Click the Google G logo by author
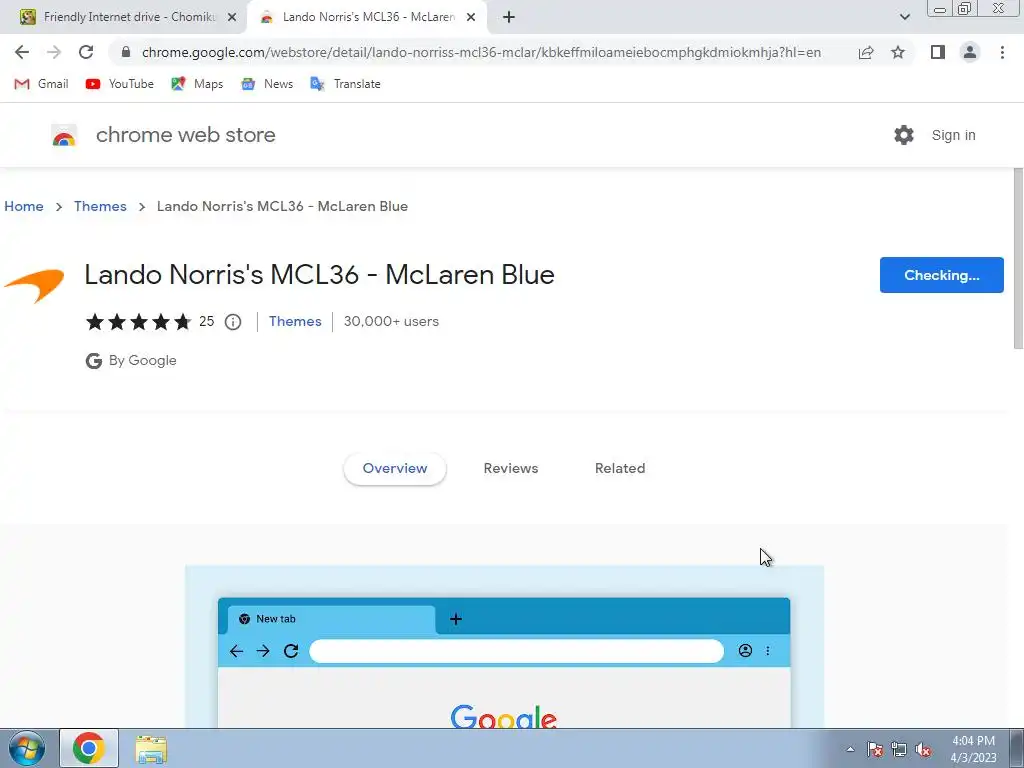 pyautogui.click(x=94, y=360)
